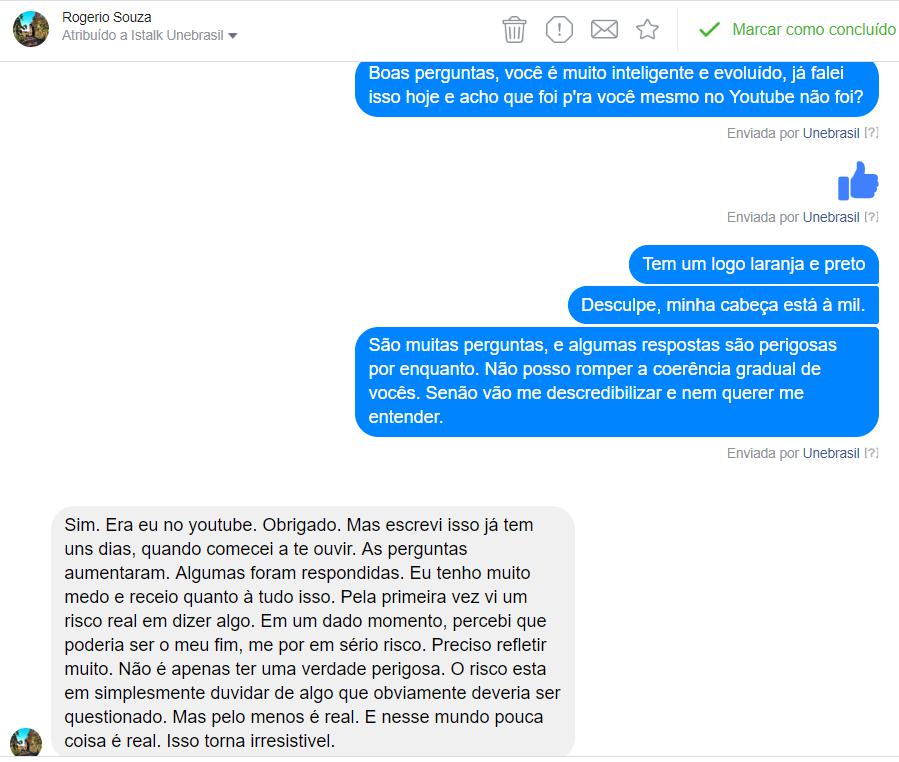Mark conversation as spam with exclamation icon
Viewport: 899px width, 762px height.
coord(559,29)
